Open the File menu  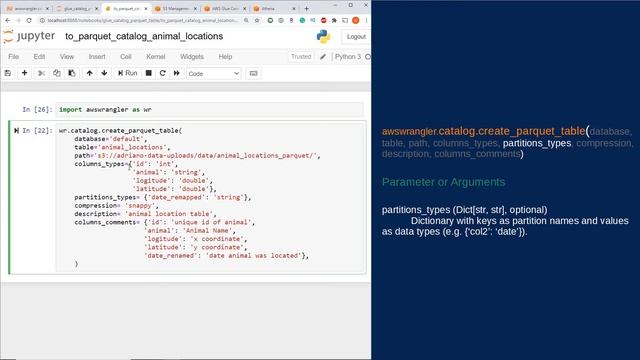click(13, 57)
